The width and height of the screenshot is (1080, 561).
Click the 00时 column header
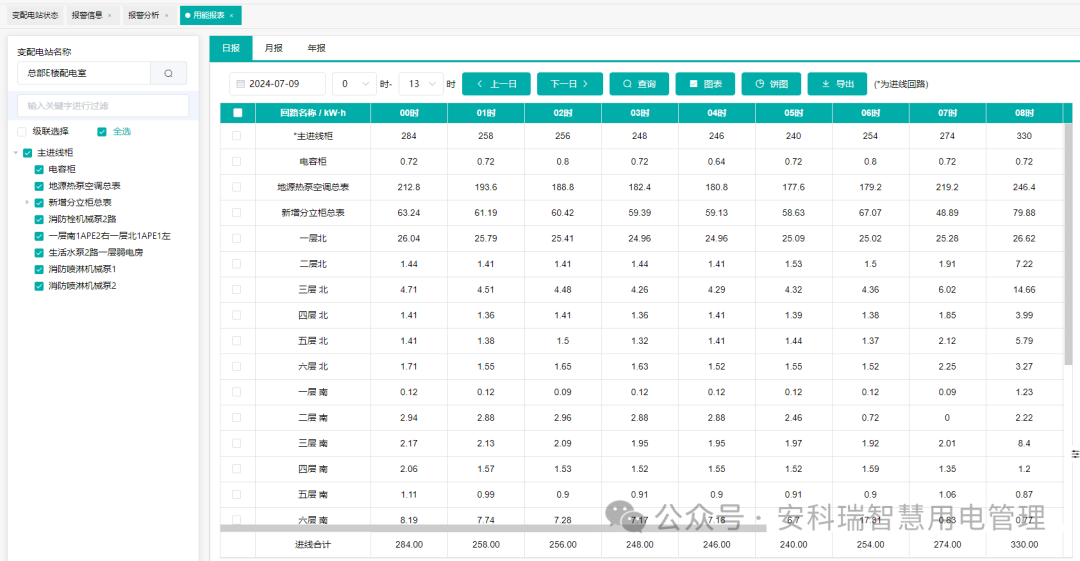point(409,113)
